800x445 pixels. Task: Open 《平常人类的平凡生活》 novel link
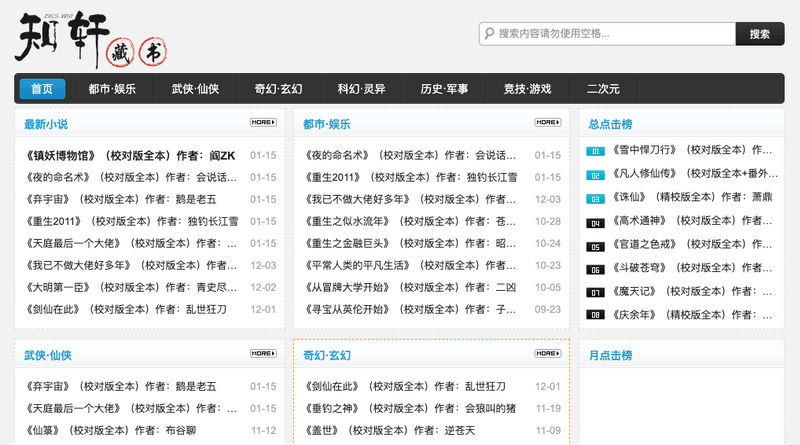pyautogui.click(x=410, y=265)
